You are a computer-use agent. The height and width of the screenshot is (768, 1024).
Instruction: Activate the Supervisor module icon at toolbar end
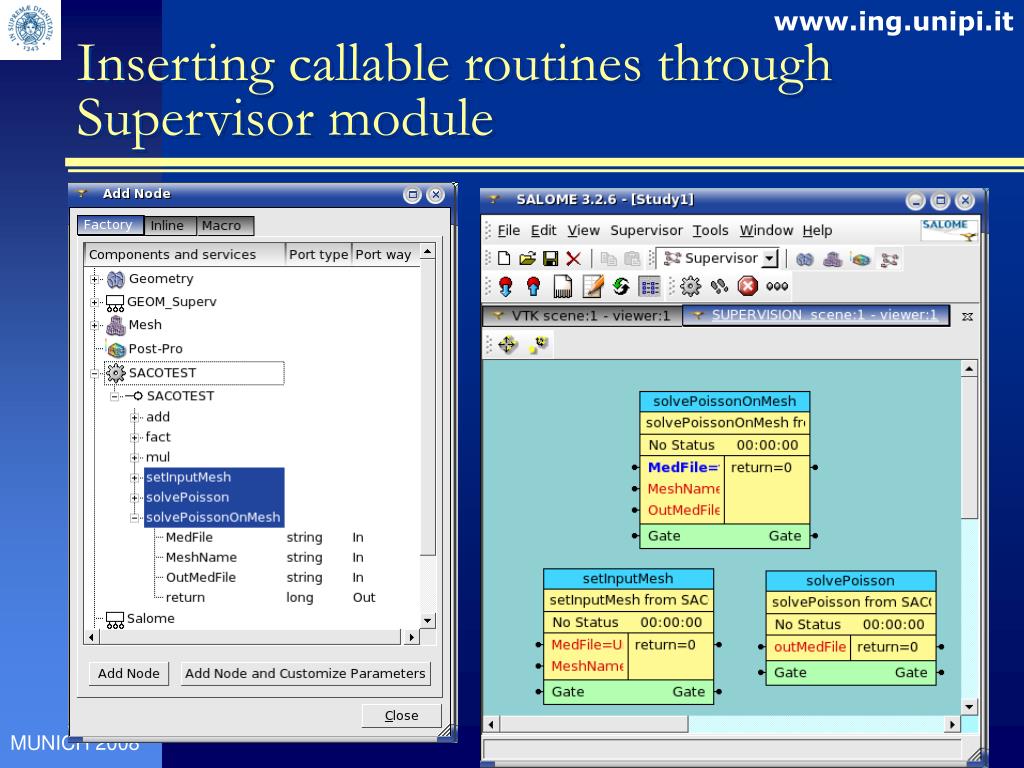[x=889, y=260]
